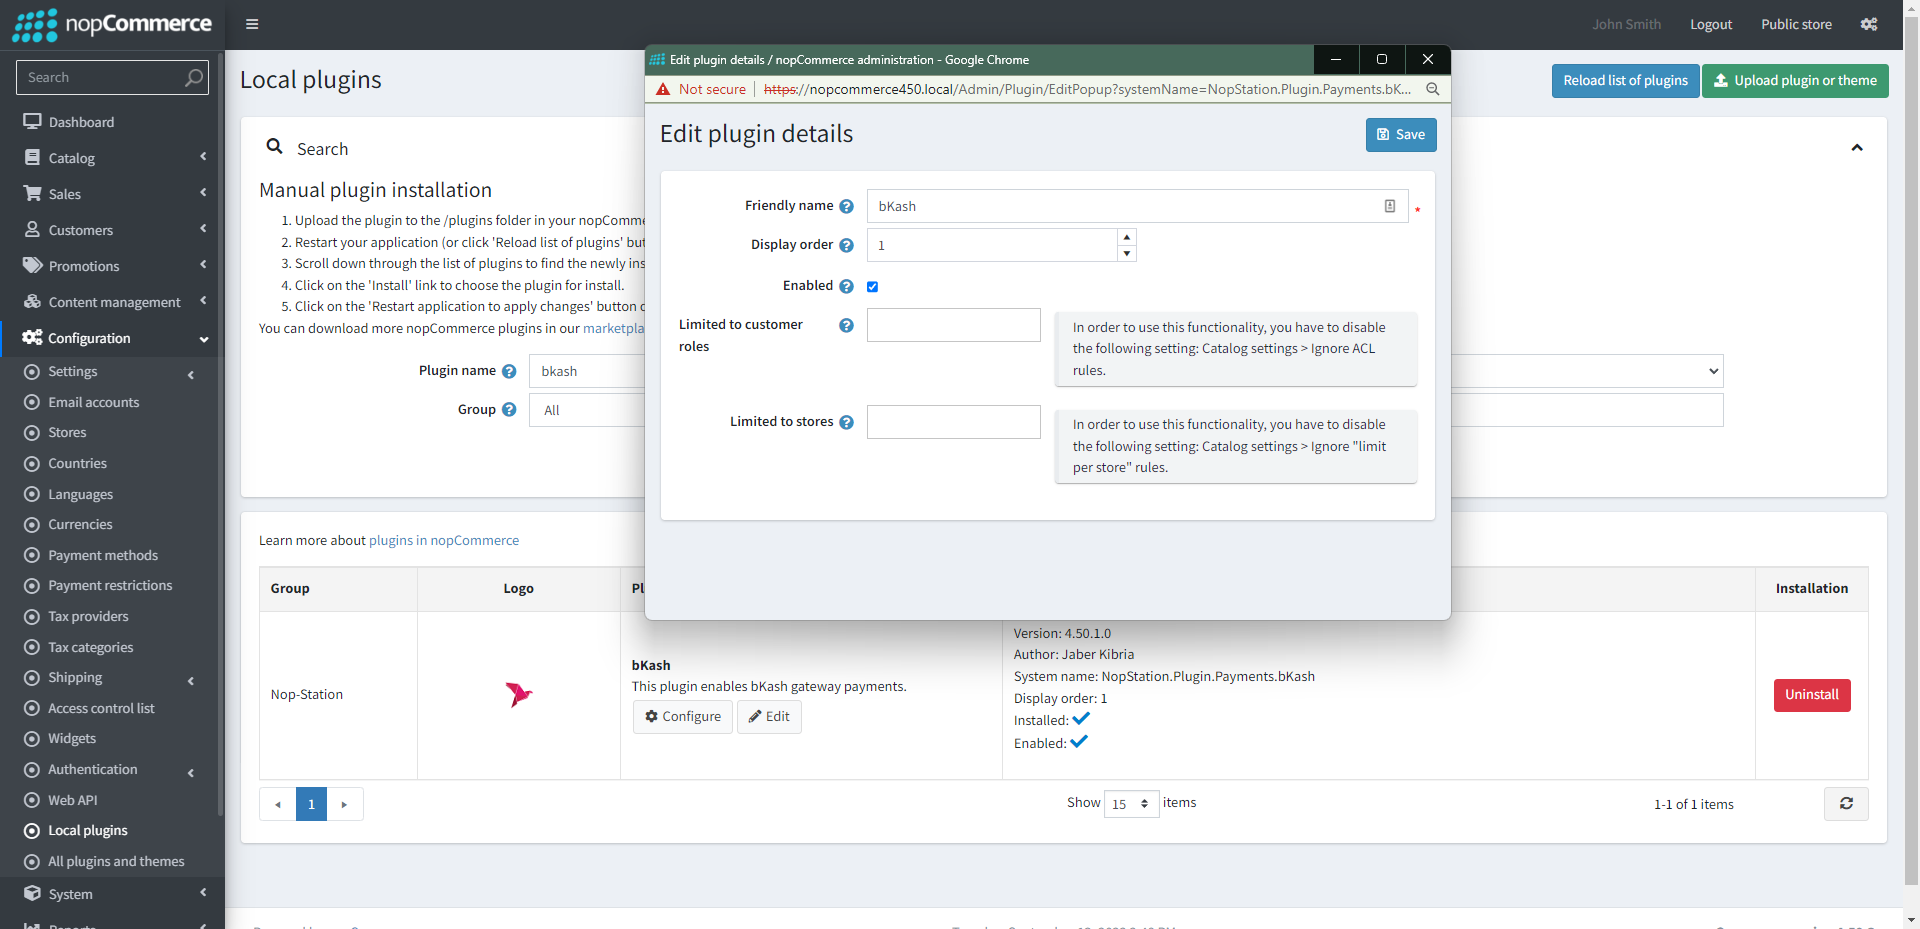The width and height of the screenshot is (1920, 929).
Task: Click the Limited to stores help icon
Action: click(846, 422)
